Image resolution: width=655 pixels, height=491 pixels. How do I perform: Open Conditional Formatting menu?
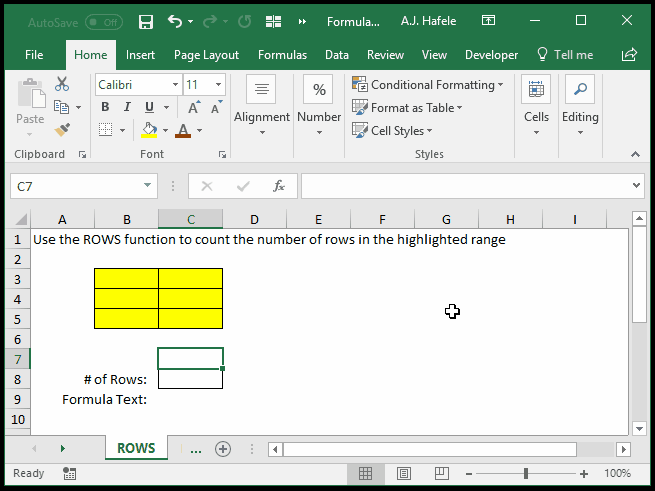[427, 85]
